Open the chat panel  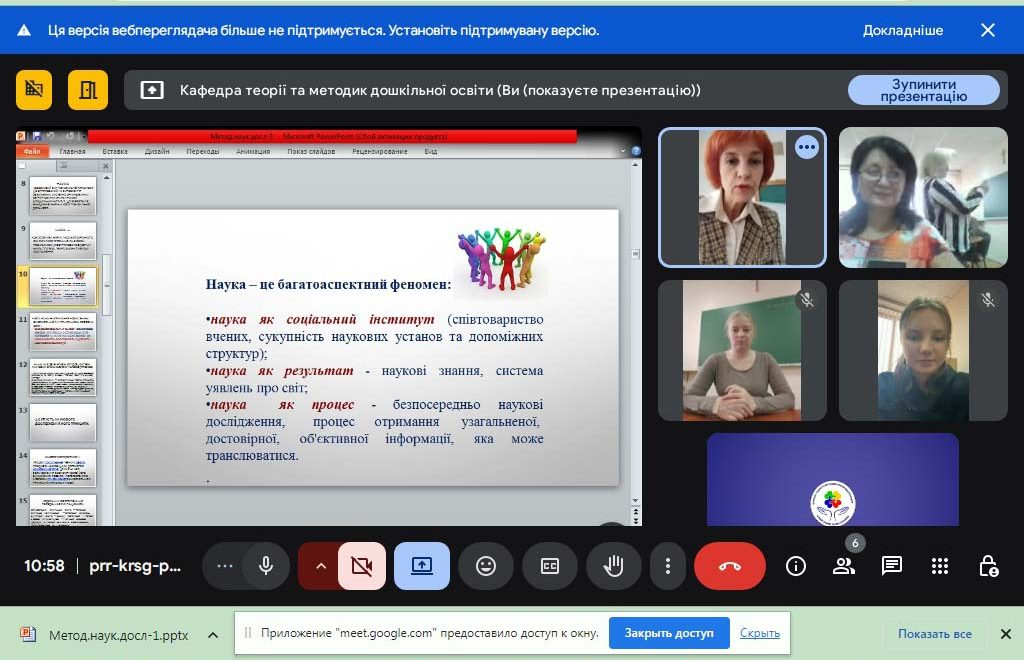(892, 566)
